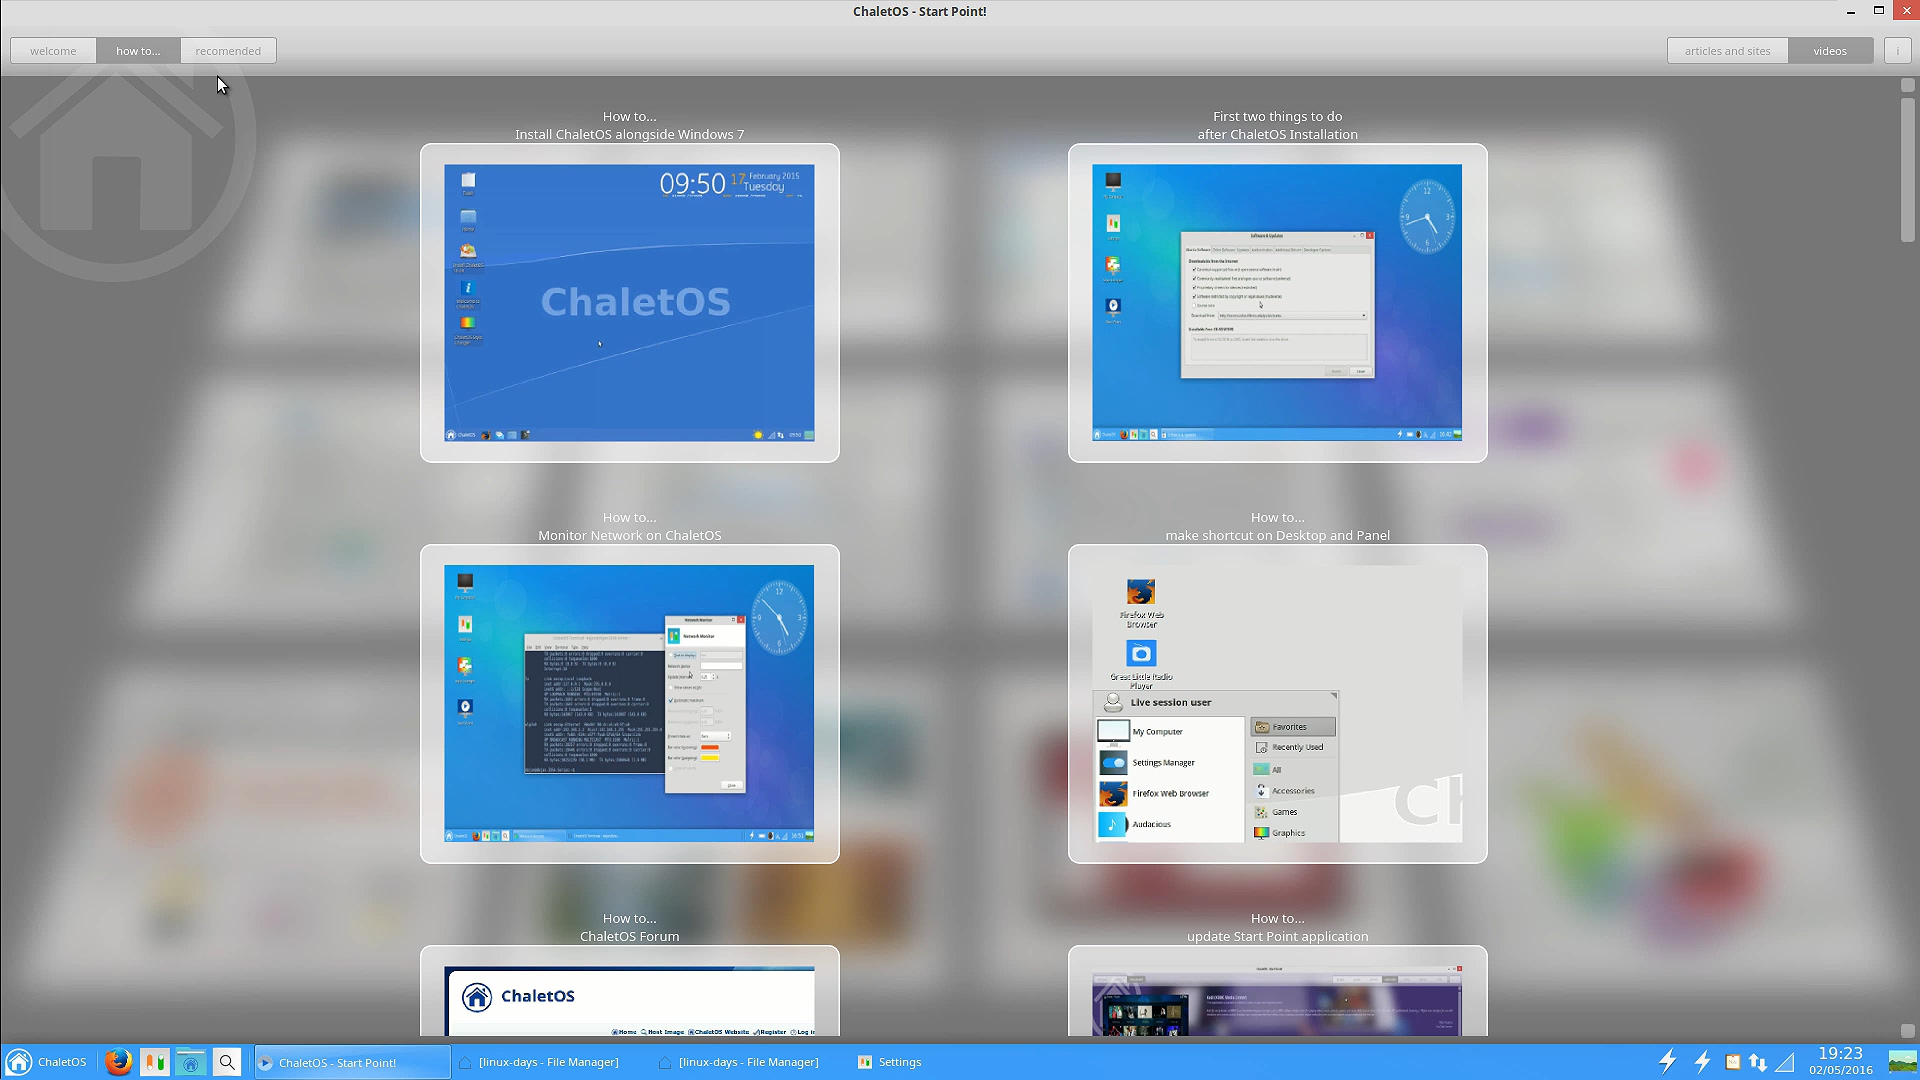Click the 'make shortcut on Desktop and Panel' title
The height and width of the screenshot is (1080, 1920).
(1277, 535)
